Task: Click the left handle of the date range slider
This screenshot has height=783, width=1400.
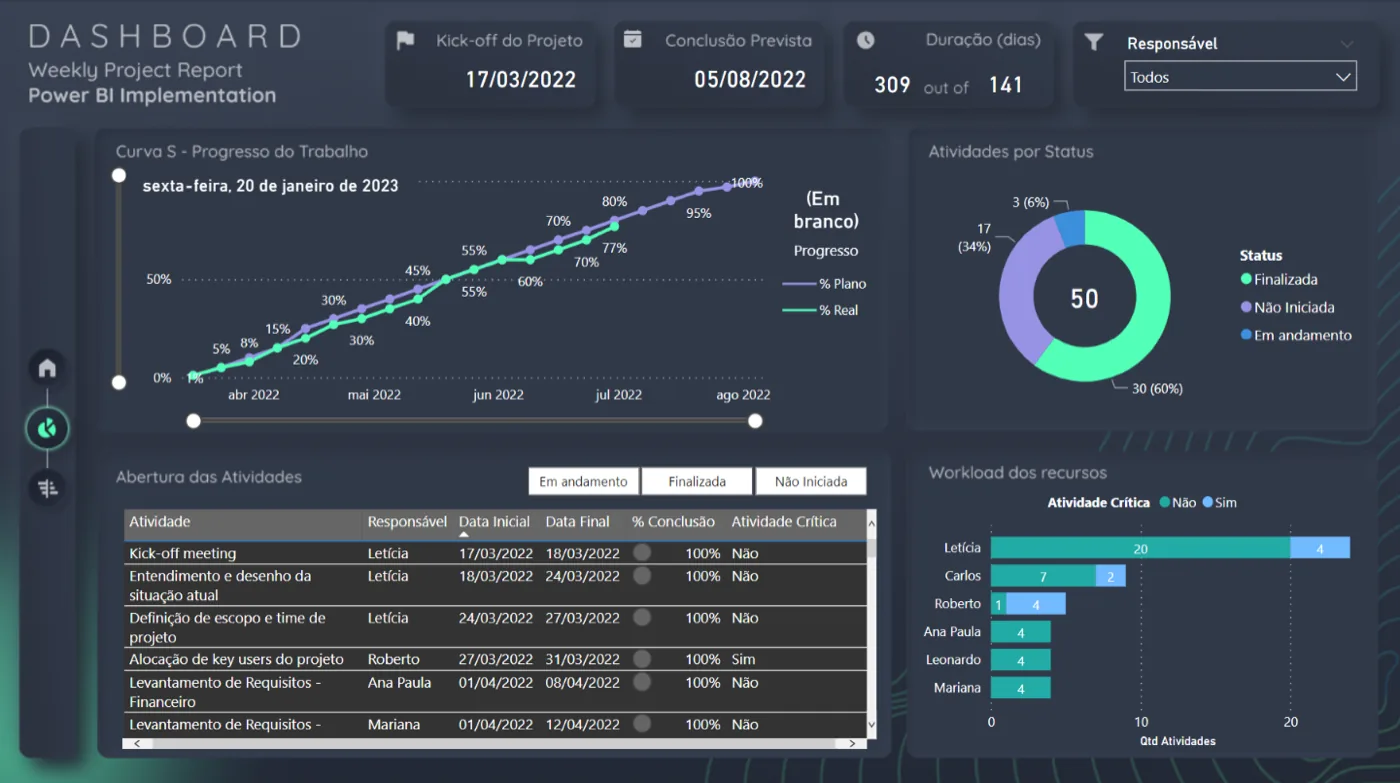Action: click(x=194, y=421)
